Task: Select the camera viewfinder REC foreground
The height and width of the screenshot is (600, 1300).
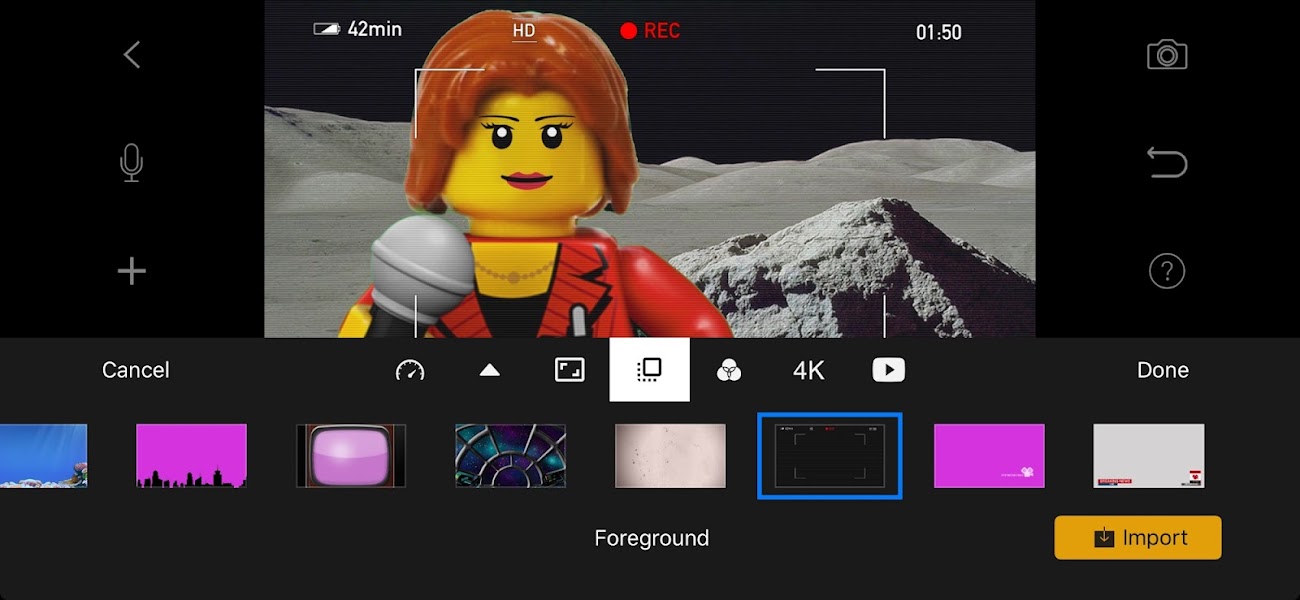Action: pyautogui.click(x=830, y=456)
